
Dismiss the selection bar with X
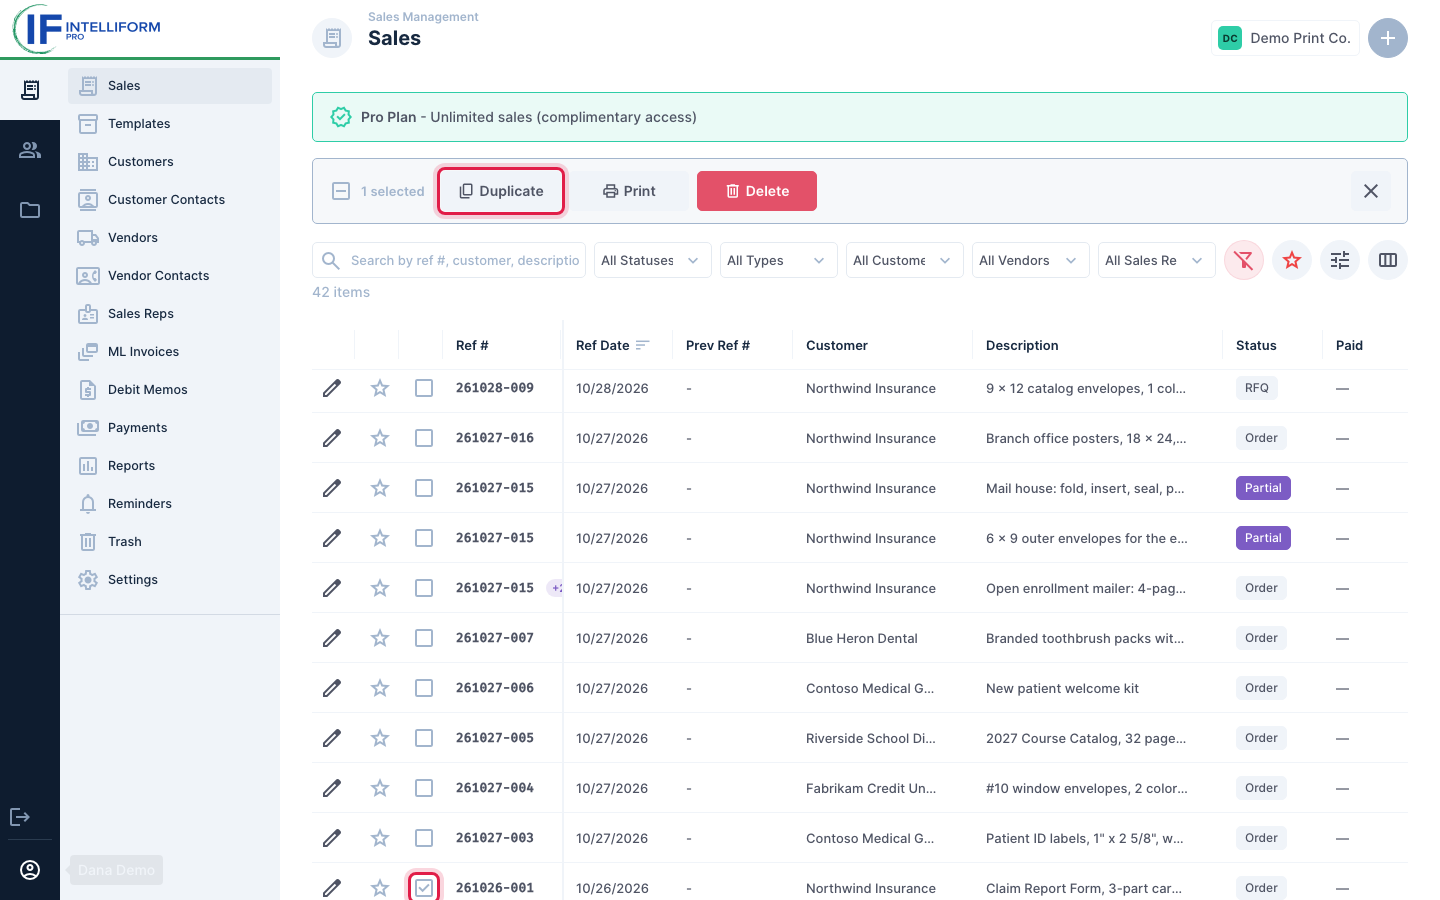coord(1371,191)
